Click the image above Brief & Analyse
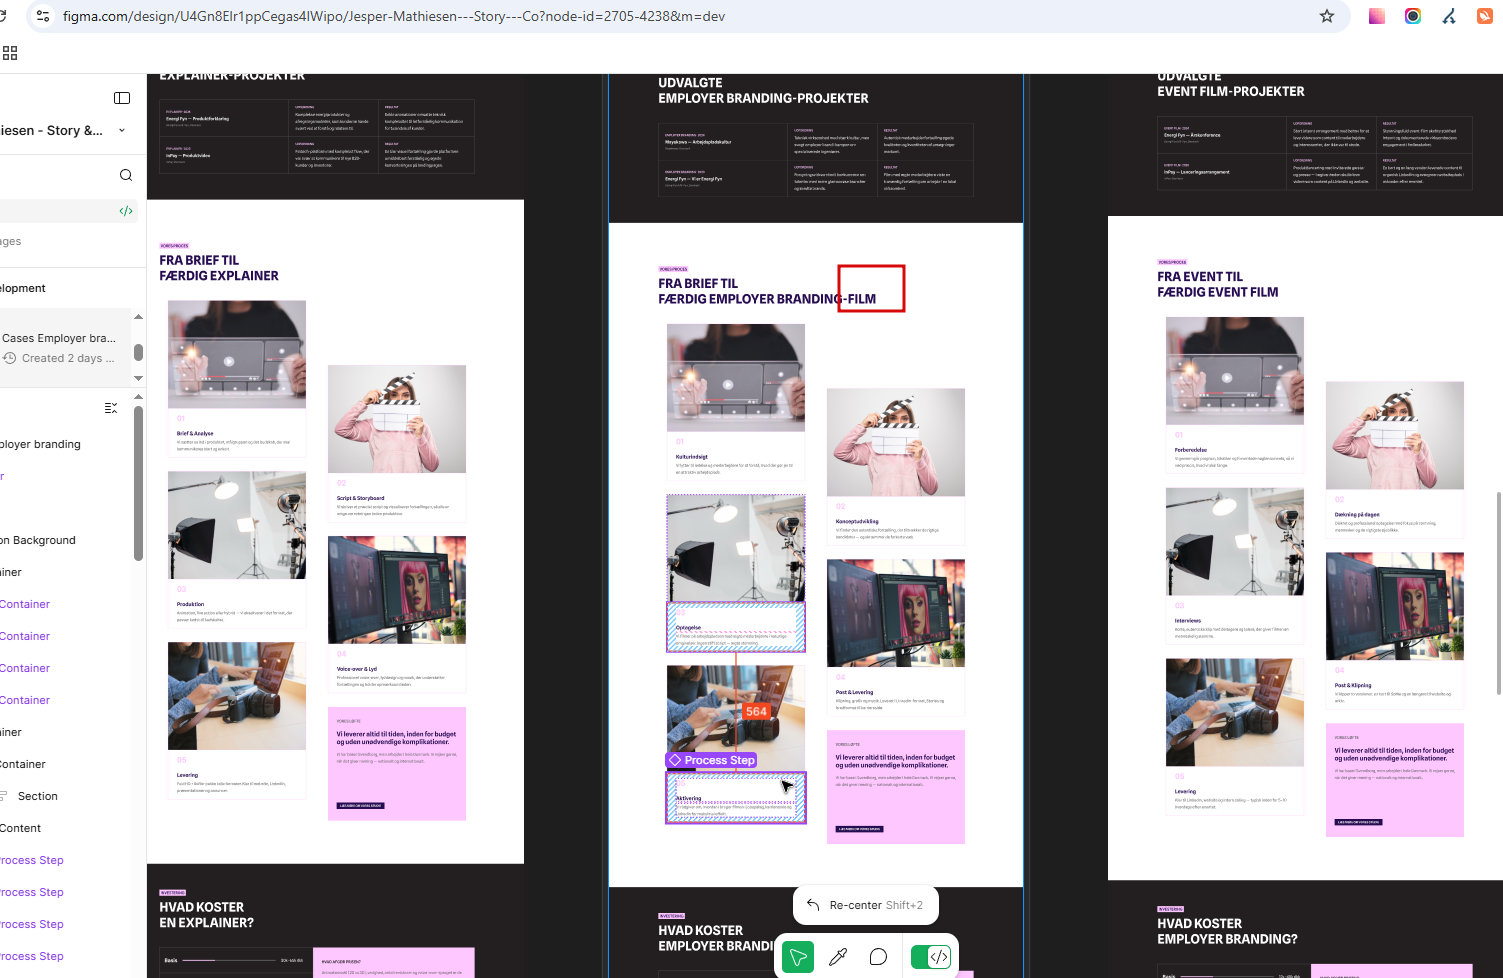This screenshot has width=1503, height=978. coord(237,354)
